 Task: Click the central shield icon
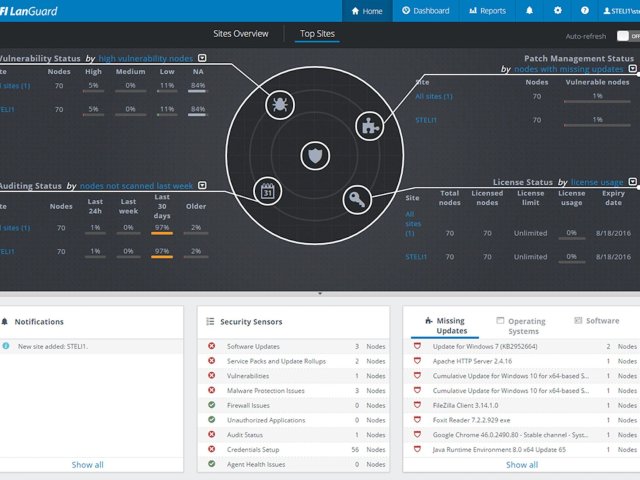point(315,155)
